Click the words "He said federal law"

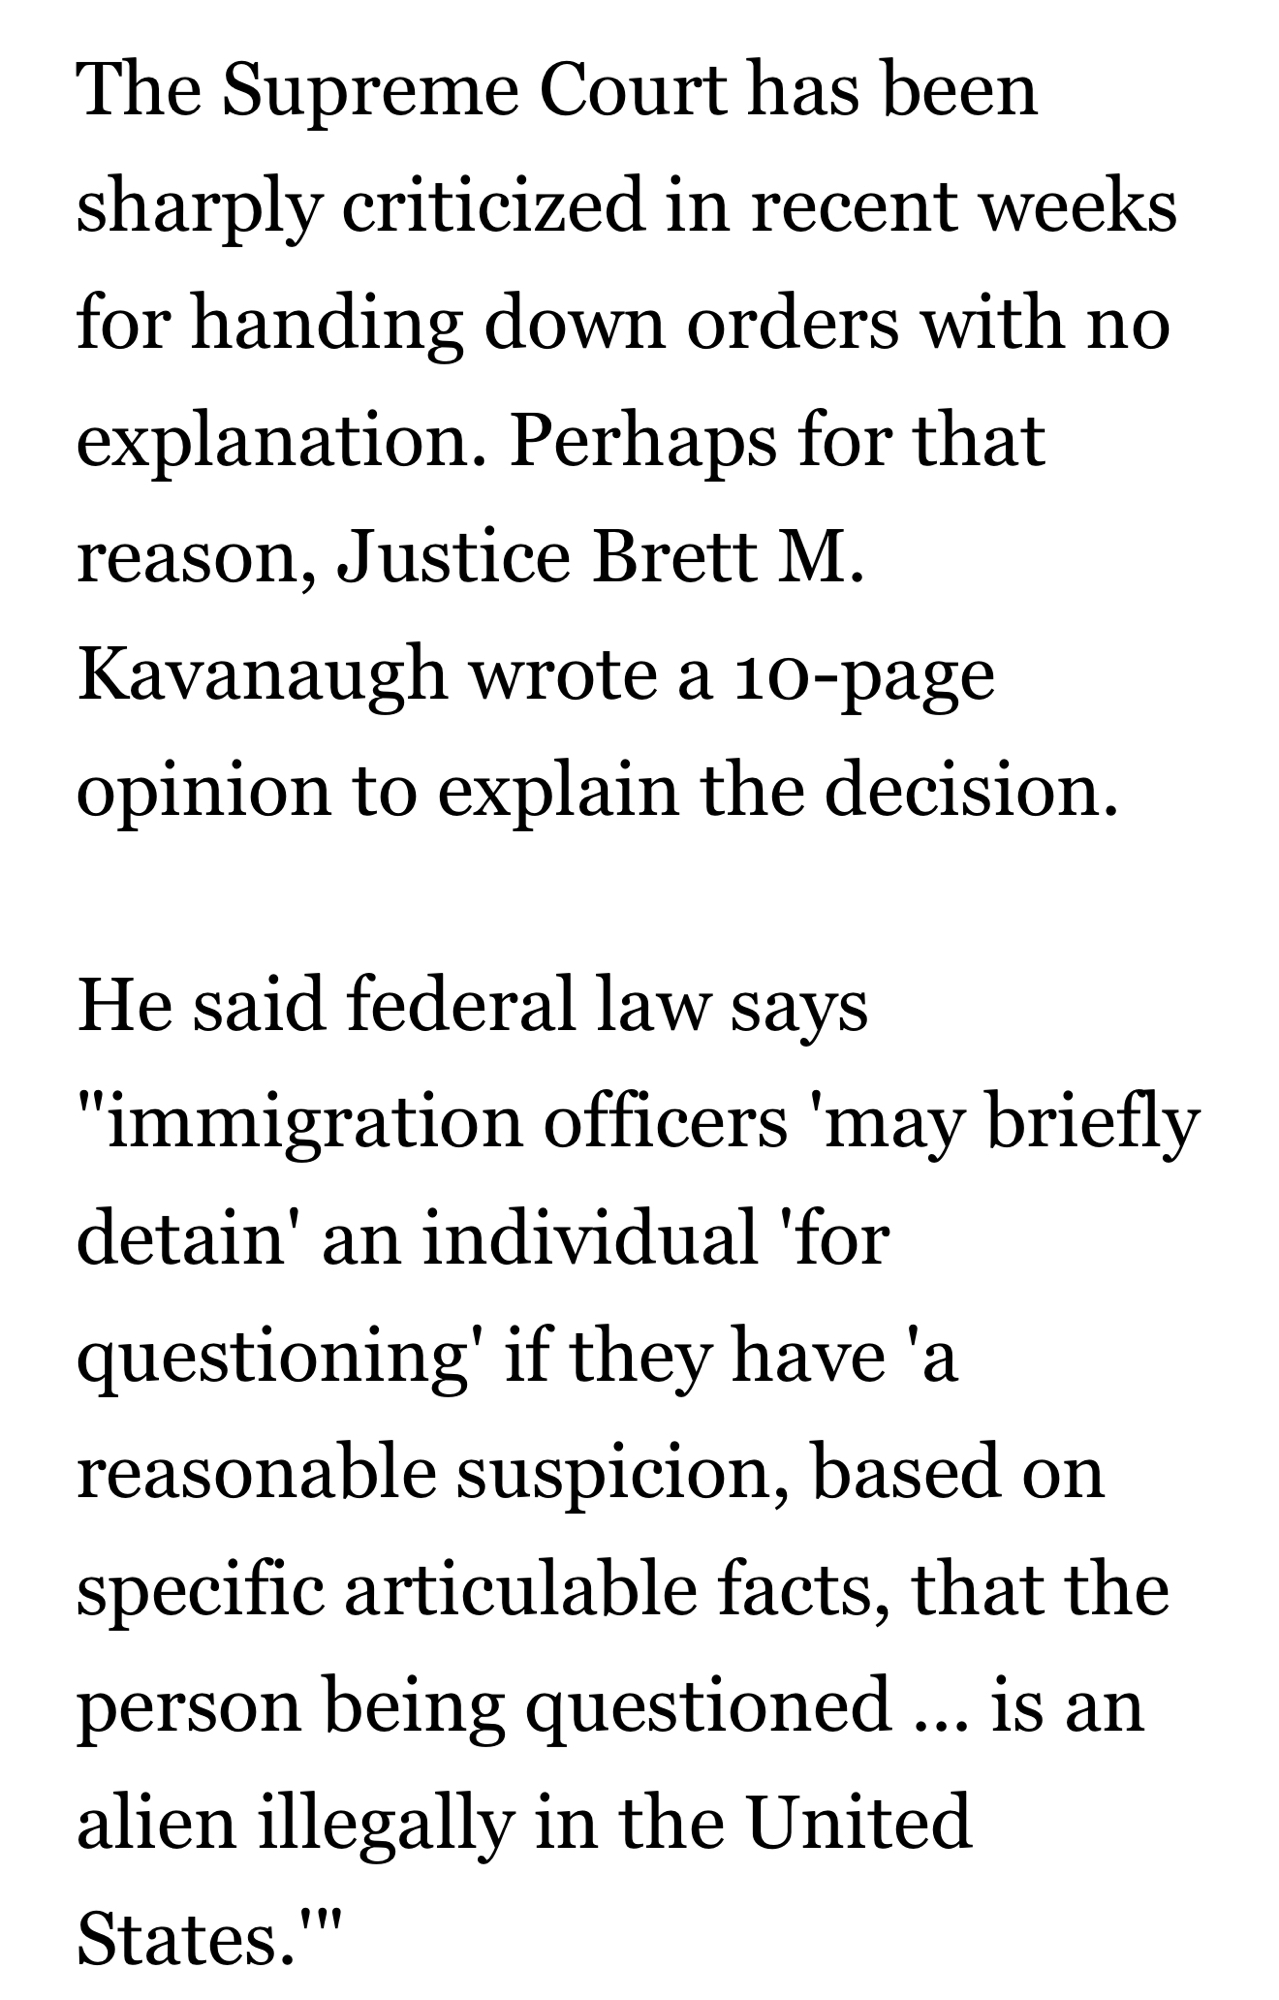[397, 1004]
